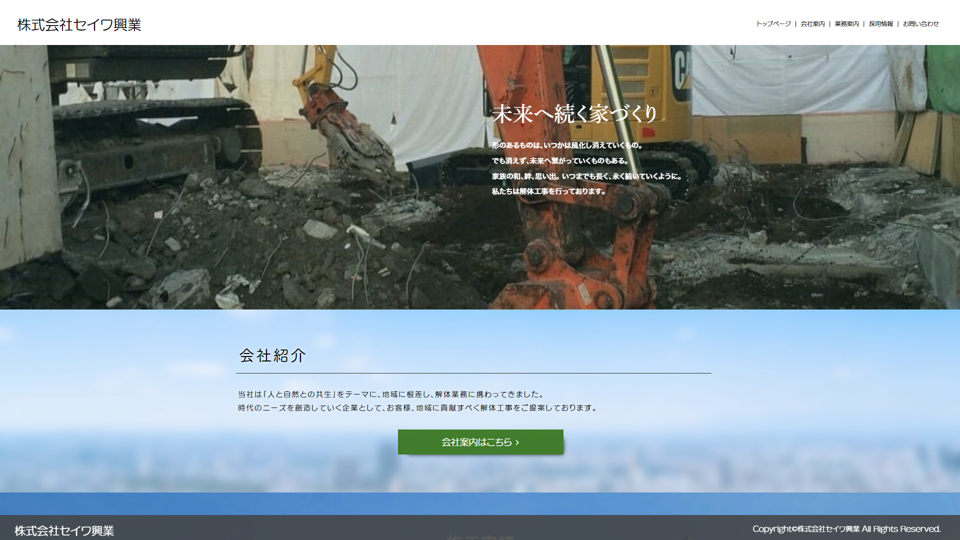Click the 未来へ続く家づくり hero headline
The height and width of the screenshot is (540, 960).
pyautogui.click(x=575, y=114)
